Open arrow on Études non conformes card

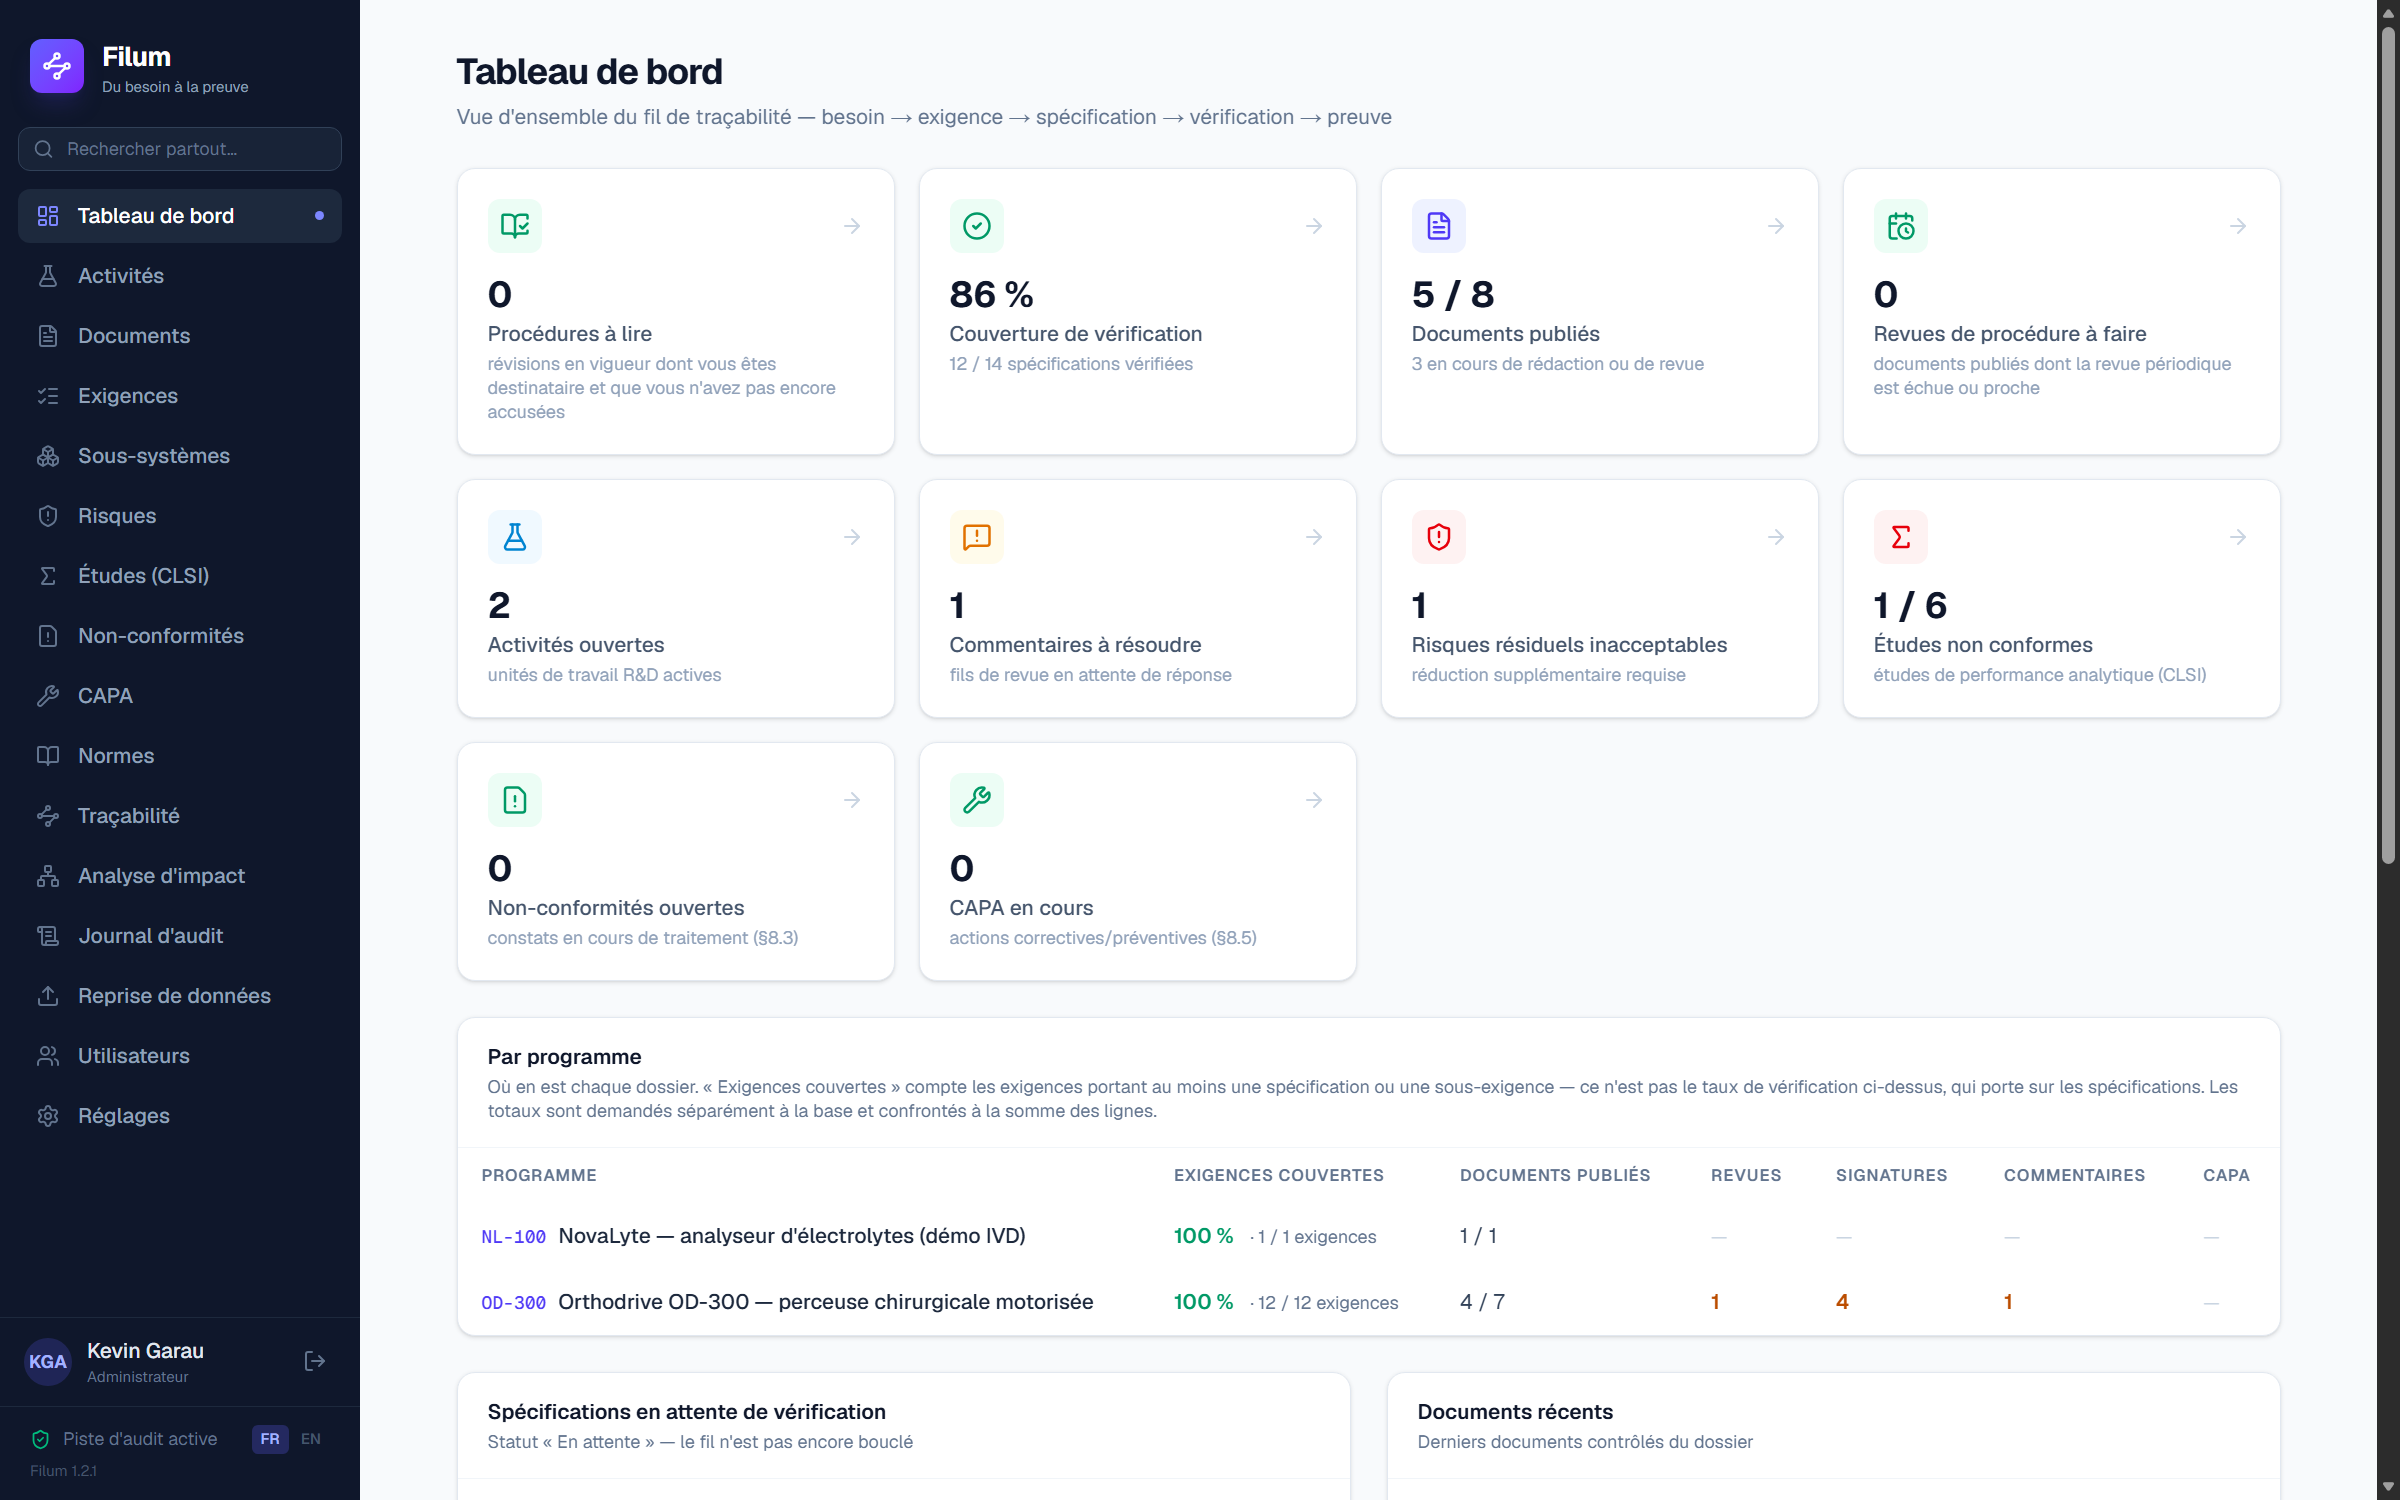pyautogui.click(x=2238, y=537)
